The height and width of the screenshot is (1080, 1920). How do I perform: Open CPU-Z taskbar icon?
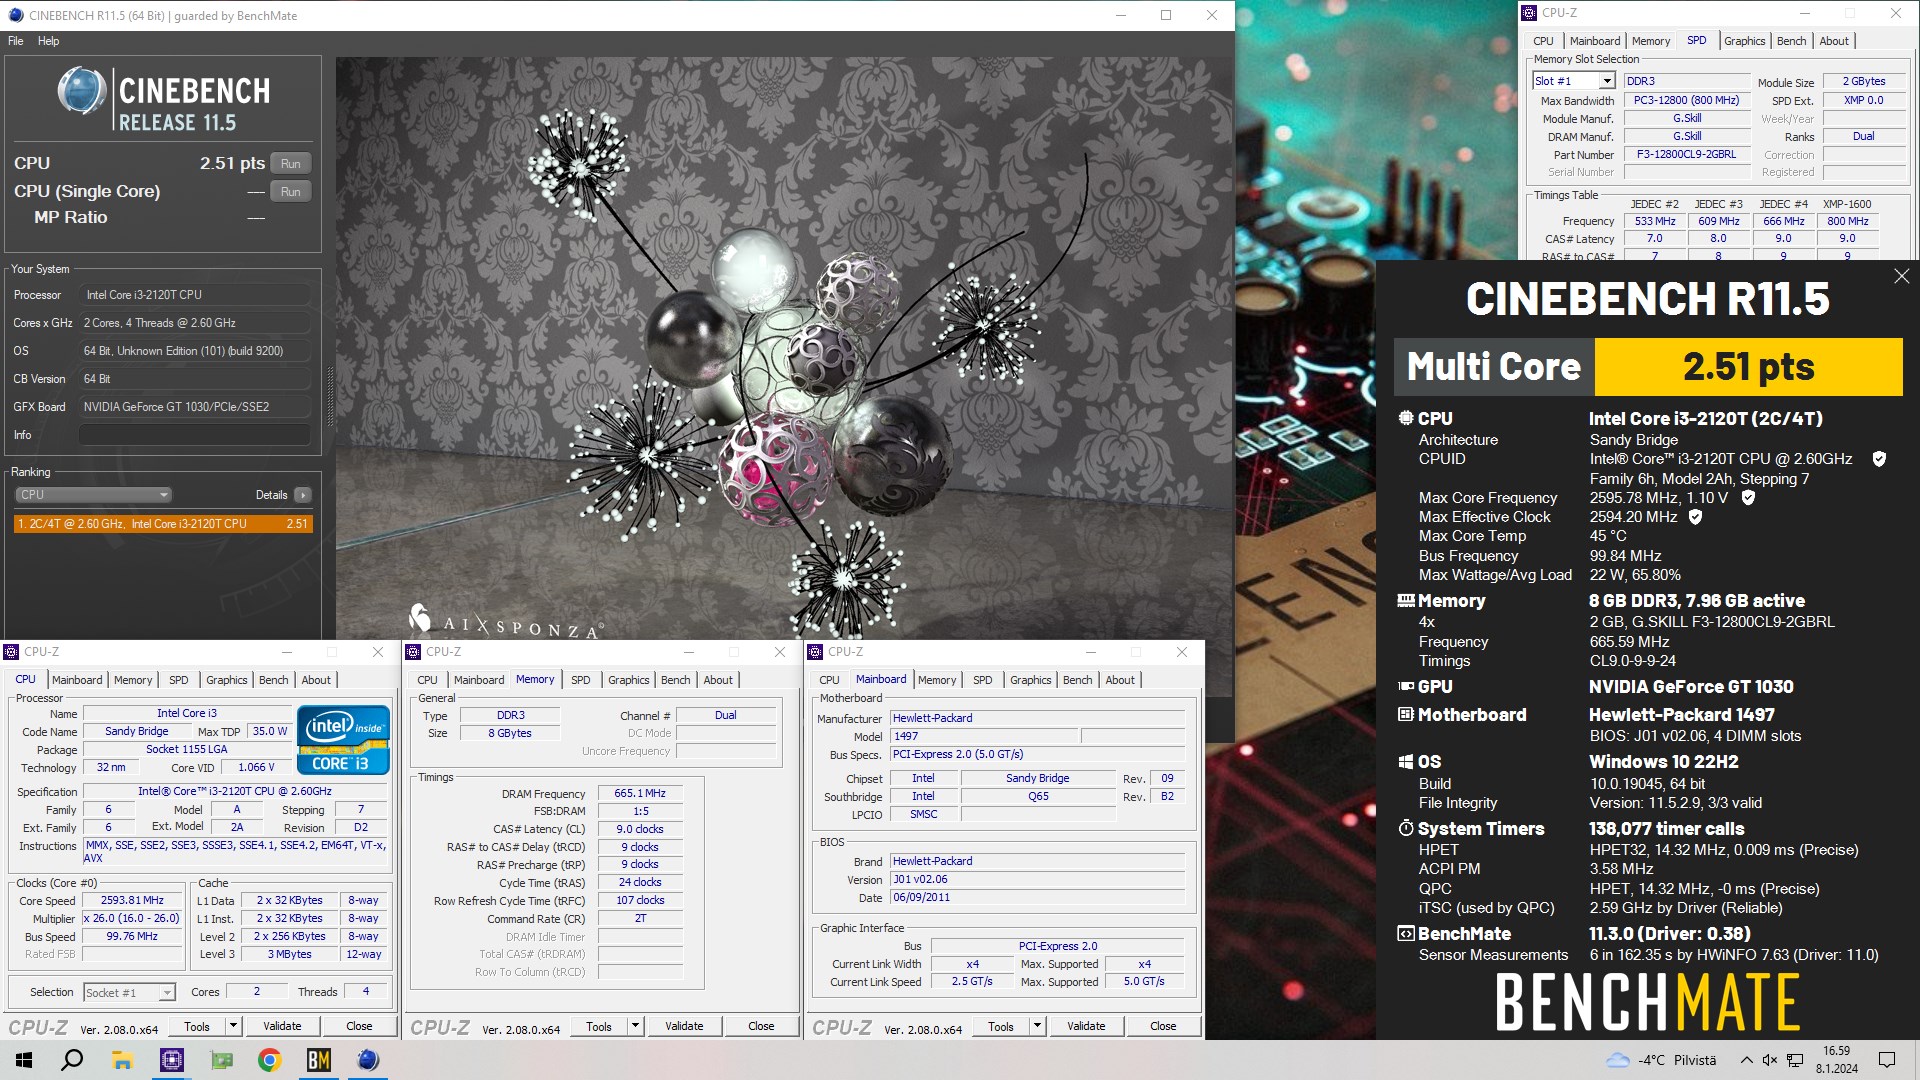172,1060
